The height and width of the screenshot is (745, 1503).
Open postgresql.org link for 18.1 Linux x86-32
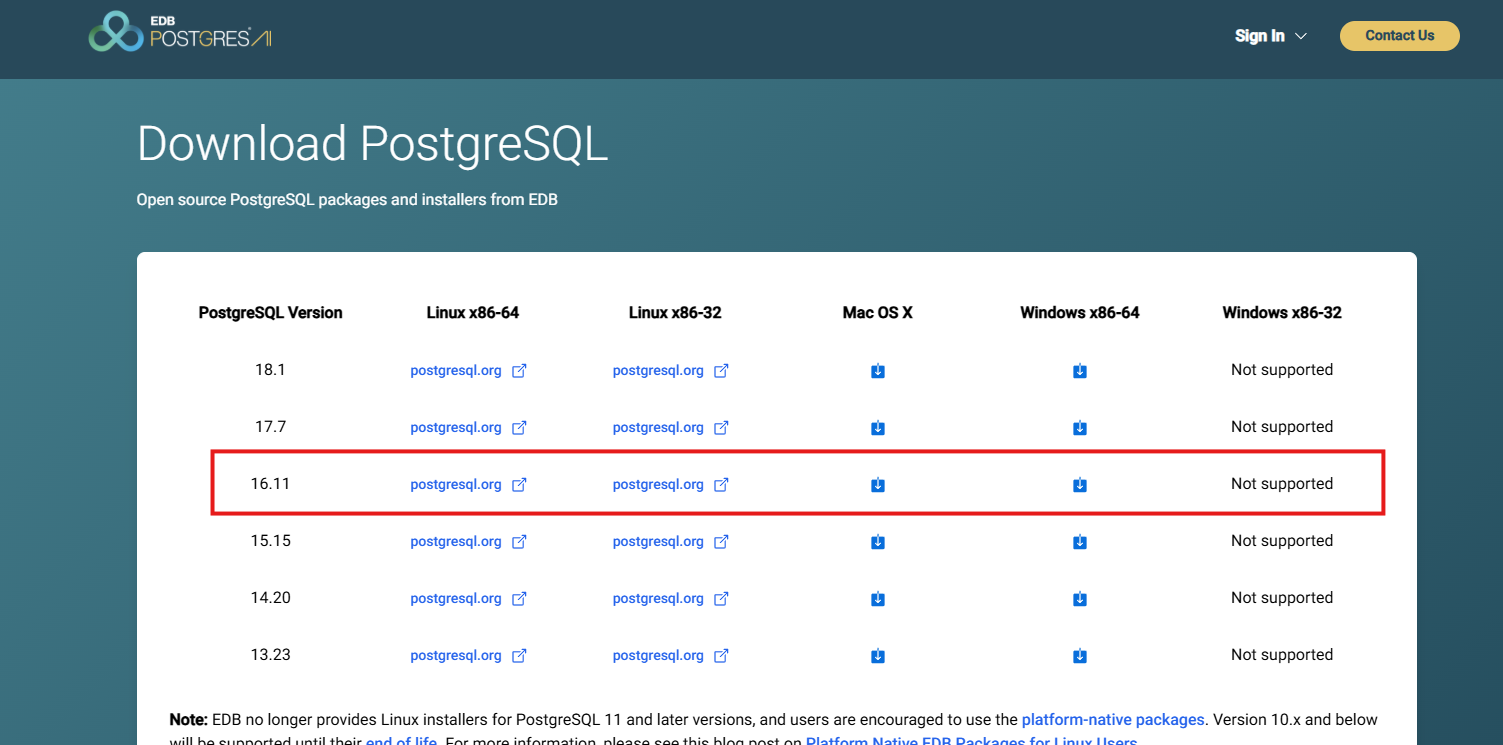(671, 371)
